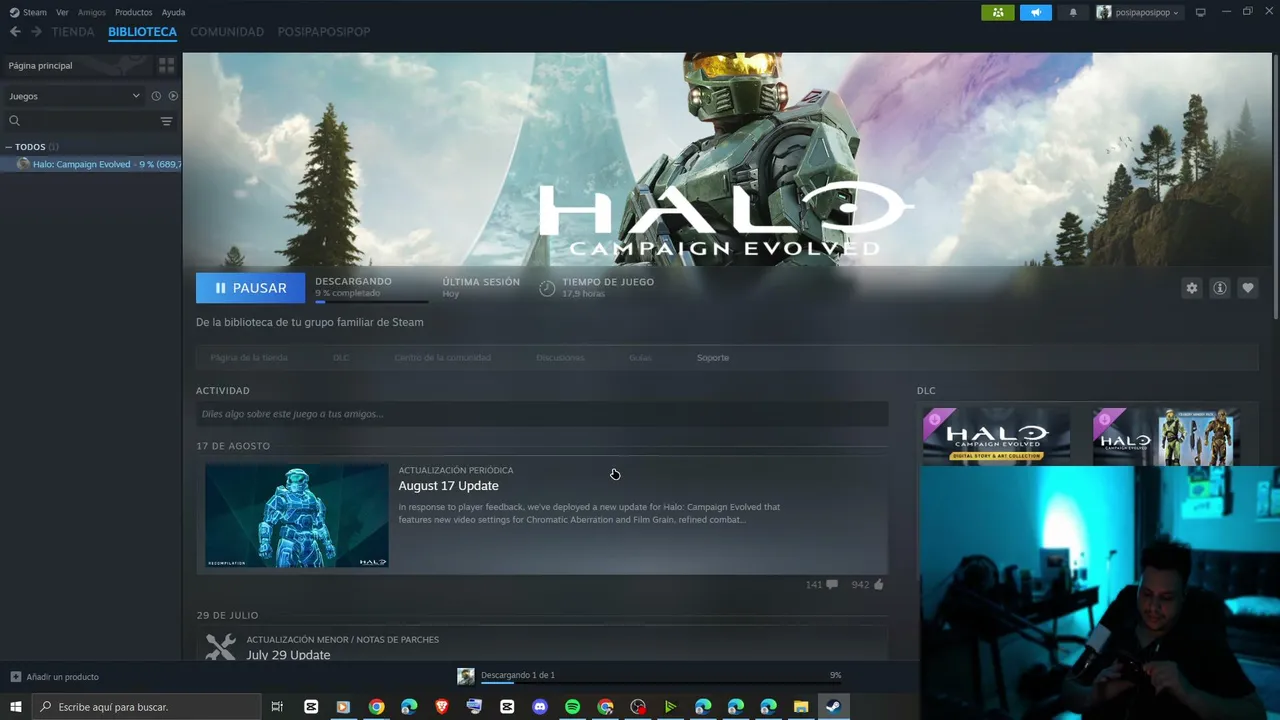Collapse the TODOS games category
The image size is (1280, 720).
pos(9,147)
